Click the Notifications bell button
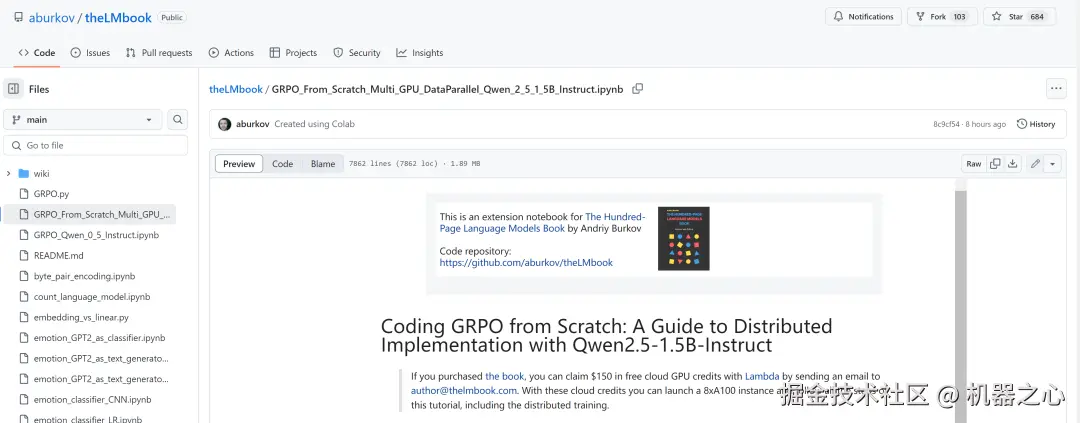The image size is (1080, 423). pyautogui.click(x=863, y=17)
